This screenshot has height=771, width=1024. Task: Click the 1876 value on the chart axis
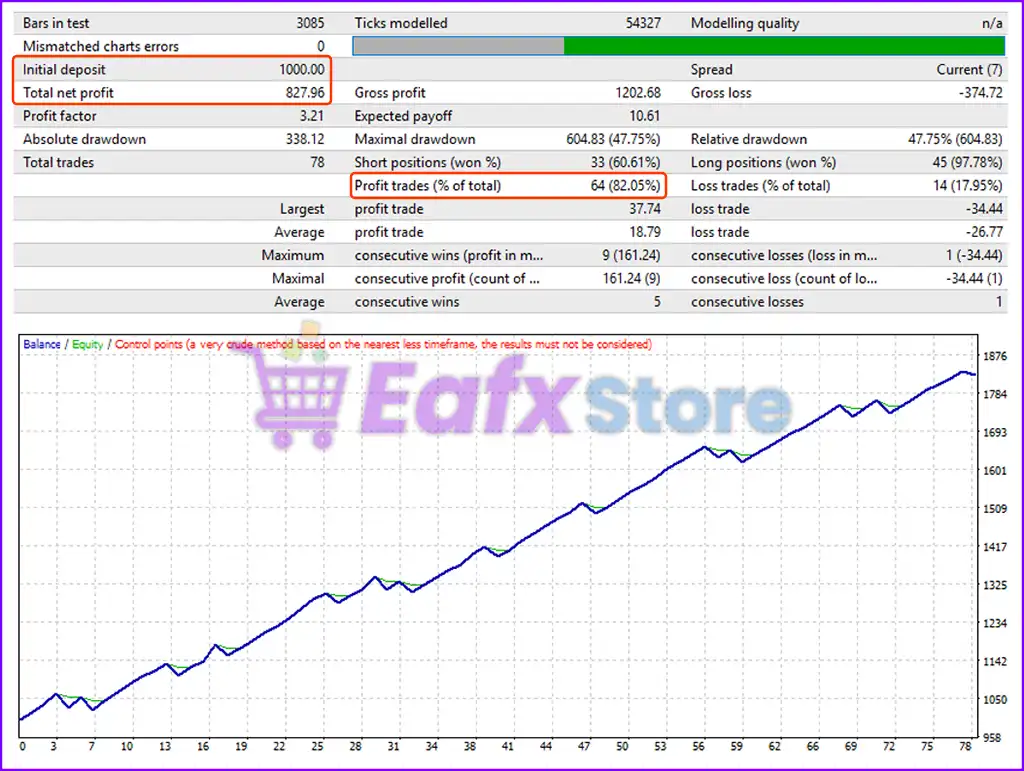[x=995, y=356]
